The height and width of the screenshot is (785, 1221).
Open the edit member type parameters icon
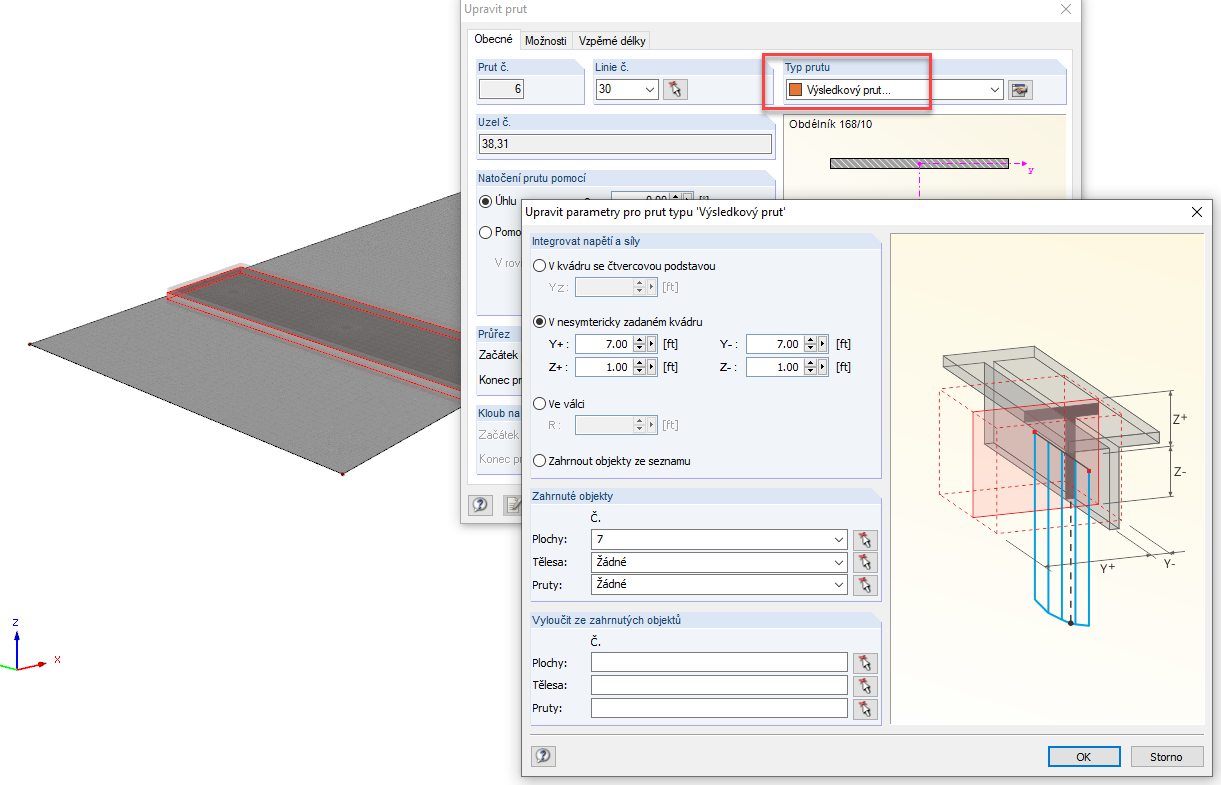click(1020, 90)
